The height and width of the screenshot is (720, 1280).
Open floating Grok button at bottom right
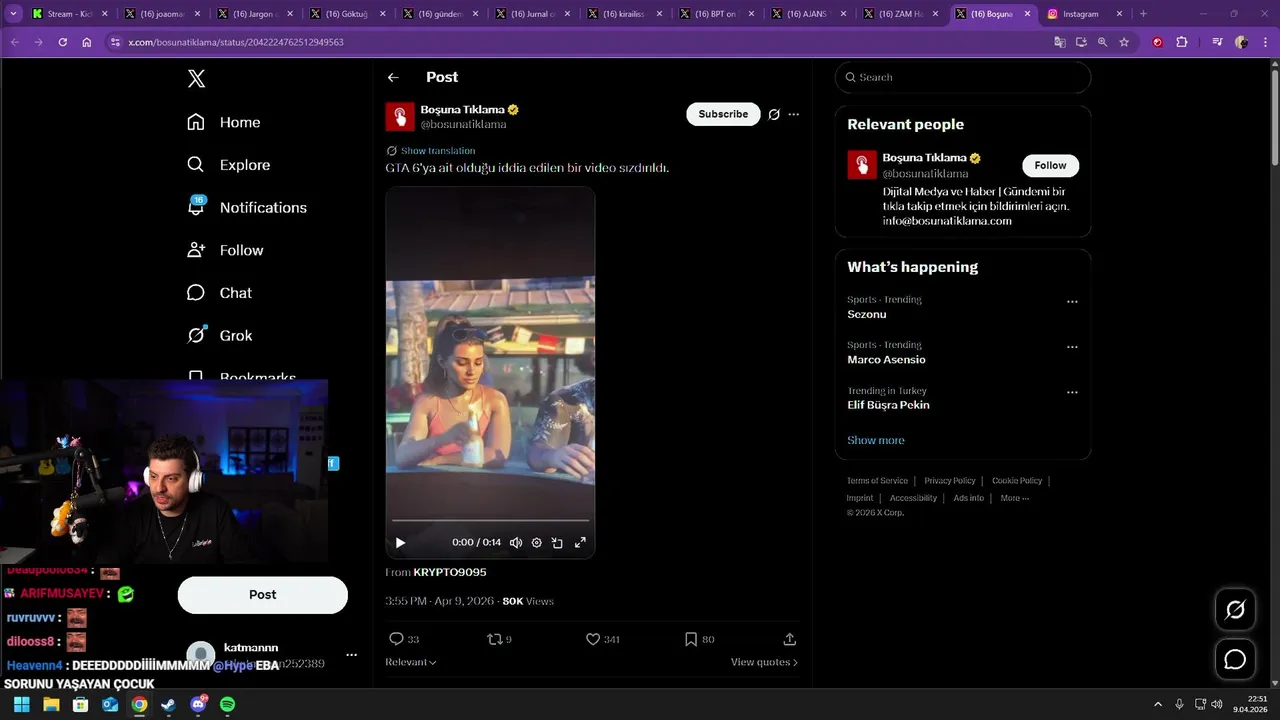click(1235, 610)
